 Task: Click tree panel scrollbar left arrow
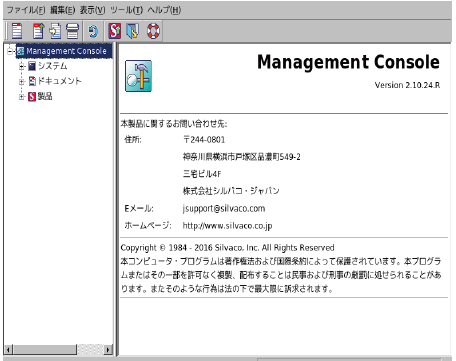click(x=9, y=350)
